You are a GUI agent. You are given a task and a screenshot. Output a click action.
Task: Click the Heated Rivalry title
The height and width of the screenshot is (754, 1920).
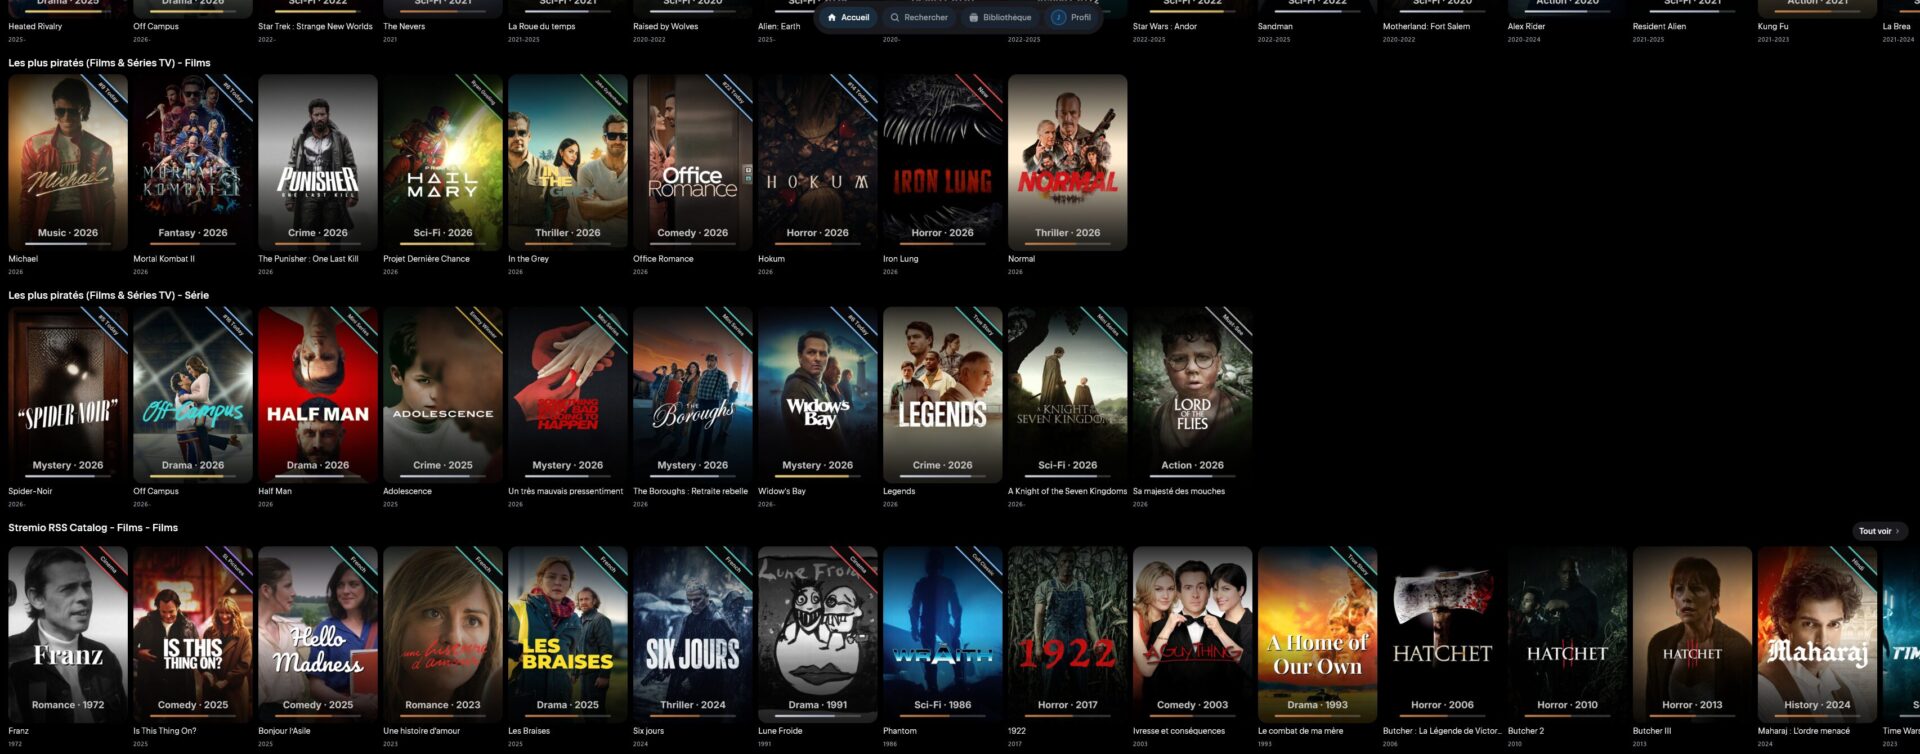click(x=35, y=27)
